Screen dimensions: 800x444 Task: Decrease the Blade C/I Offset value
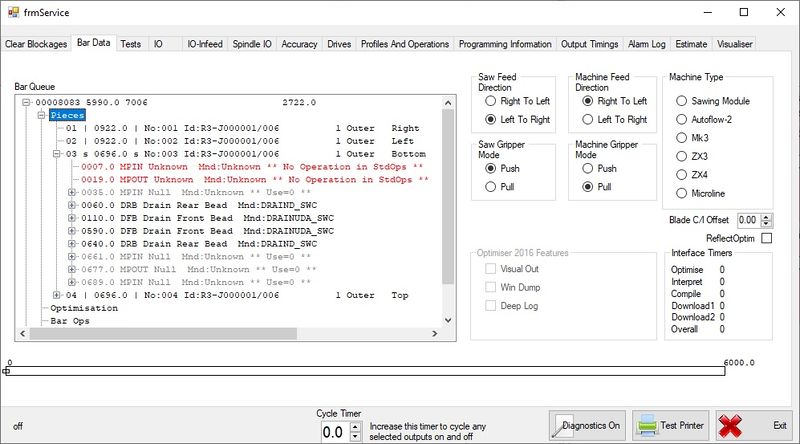coord(766,224)
